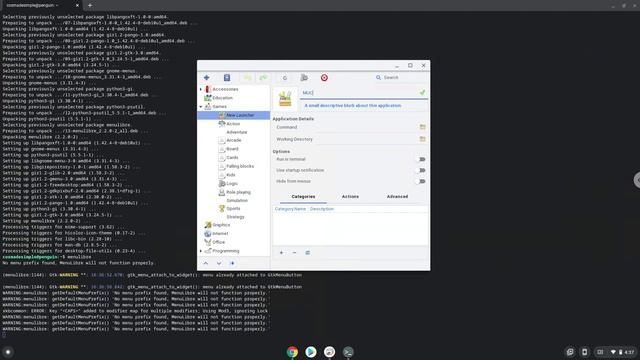The image size is (640, 360).
Task: Click the add launcher plus icon in MenuLibre toolbar
Action: point(207,78)
